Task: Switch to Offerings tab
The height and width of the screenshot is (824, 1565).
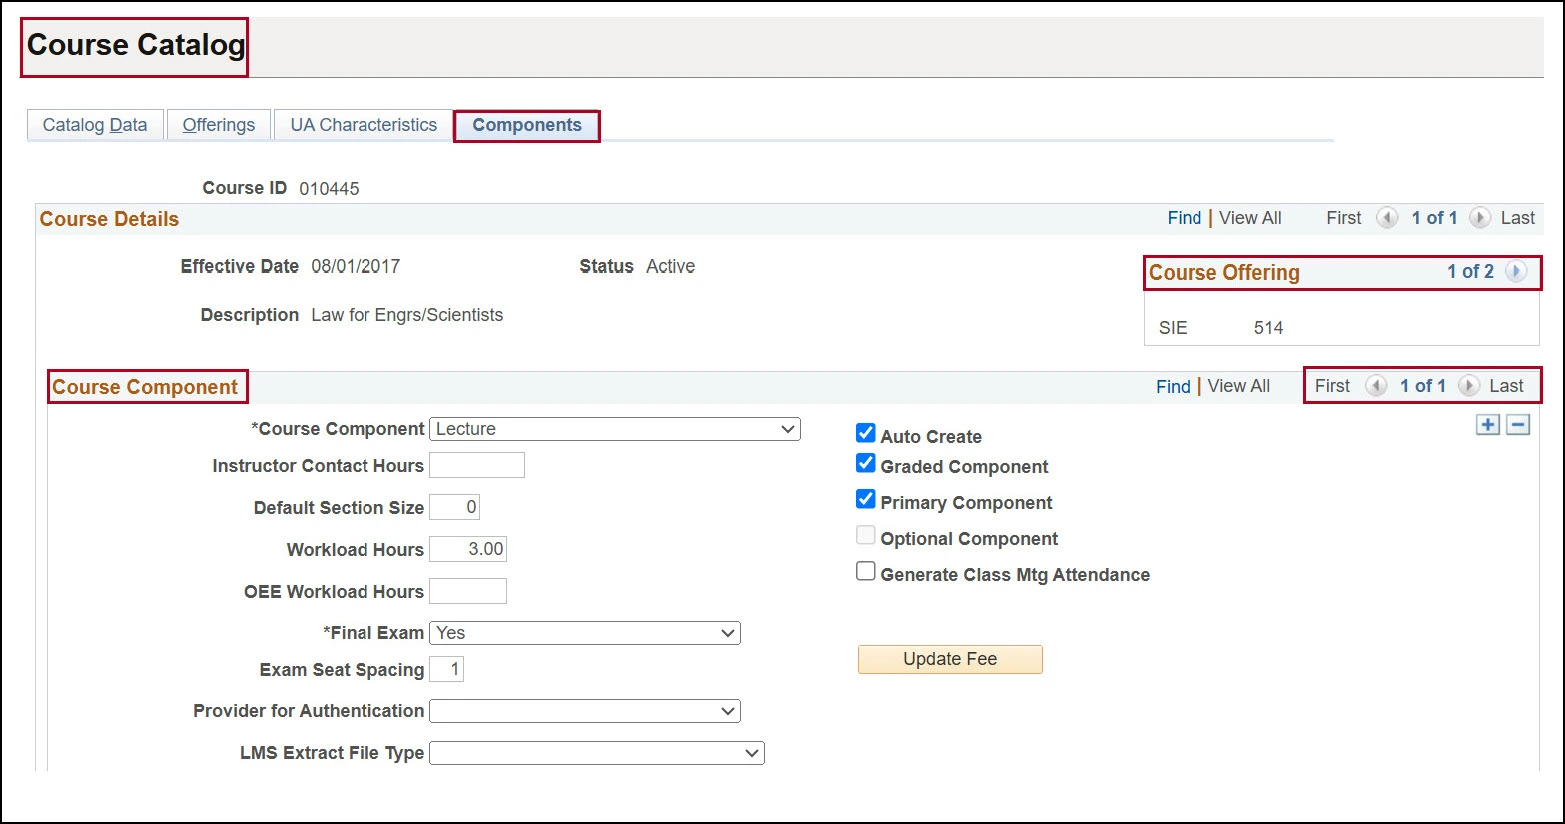Action: tap(219, 125)
